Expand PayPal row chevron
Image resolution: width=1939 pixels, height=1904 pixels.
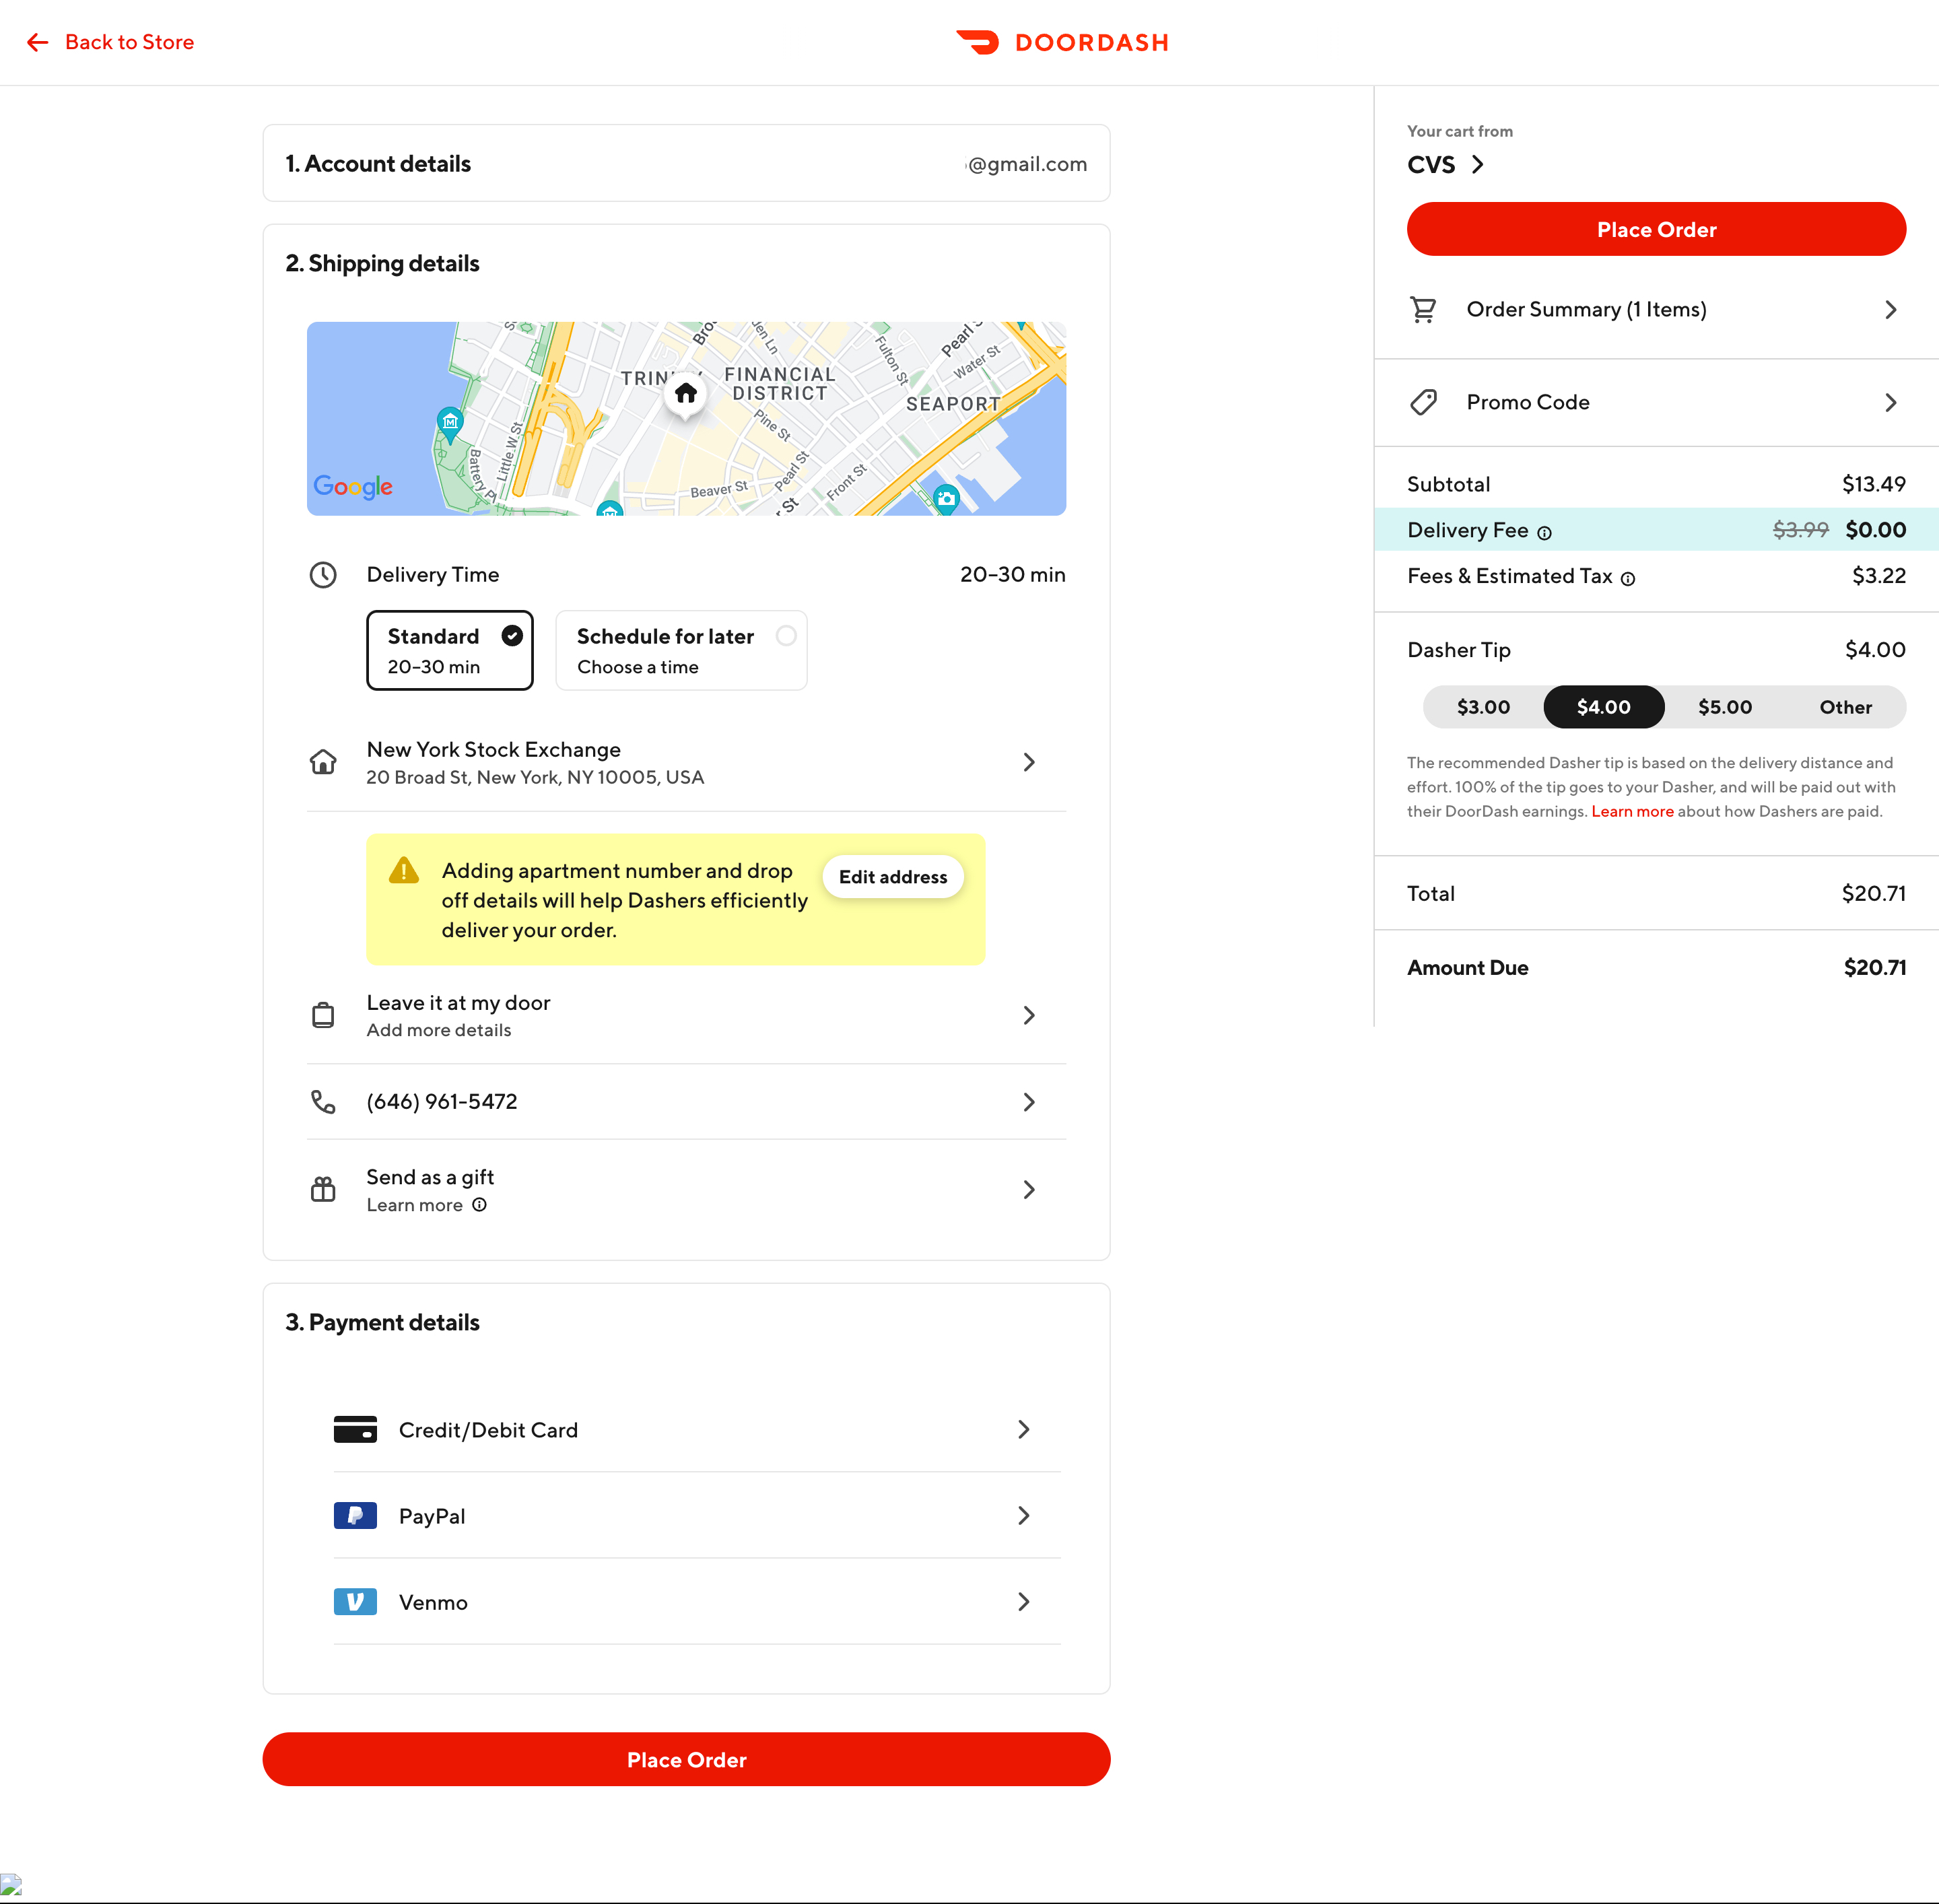1023,1515
